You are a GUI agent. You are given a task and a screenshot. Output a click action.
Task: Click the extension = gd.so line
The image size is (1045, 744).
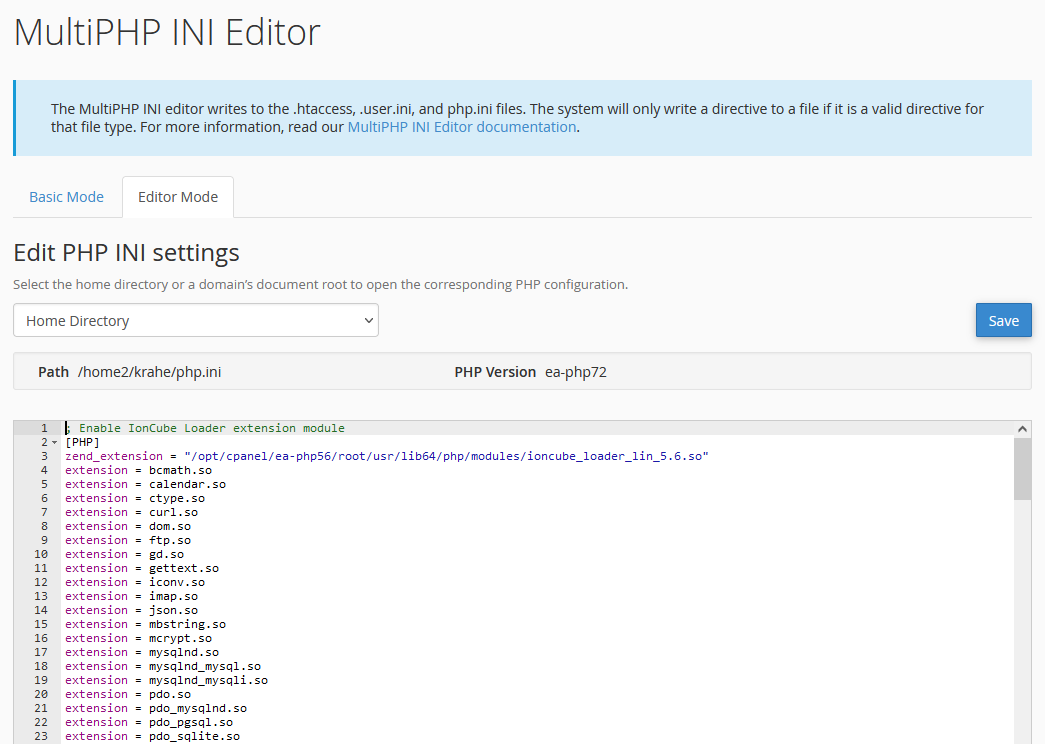coord(124,554)
